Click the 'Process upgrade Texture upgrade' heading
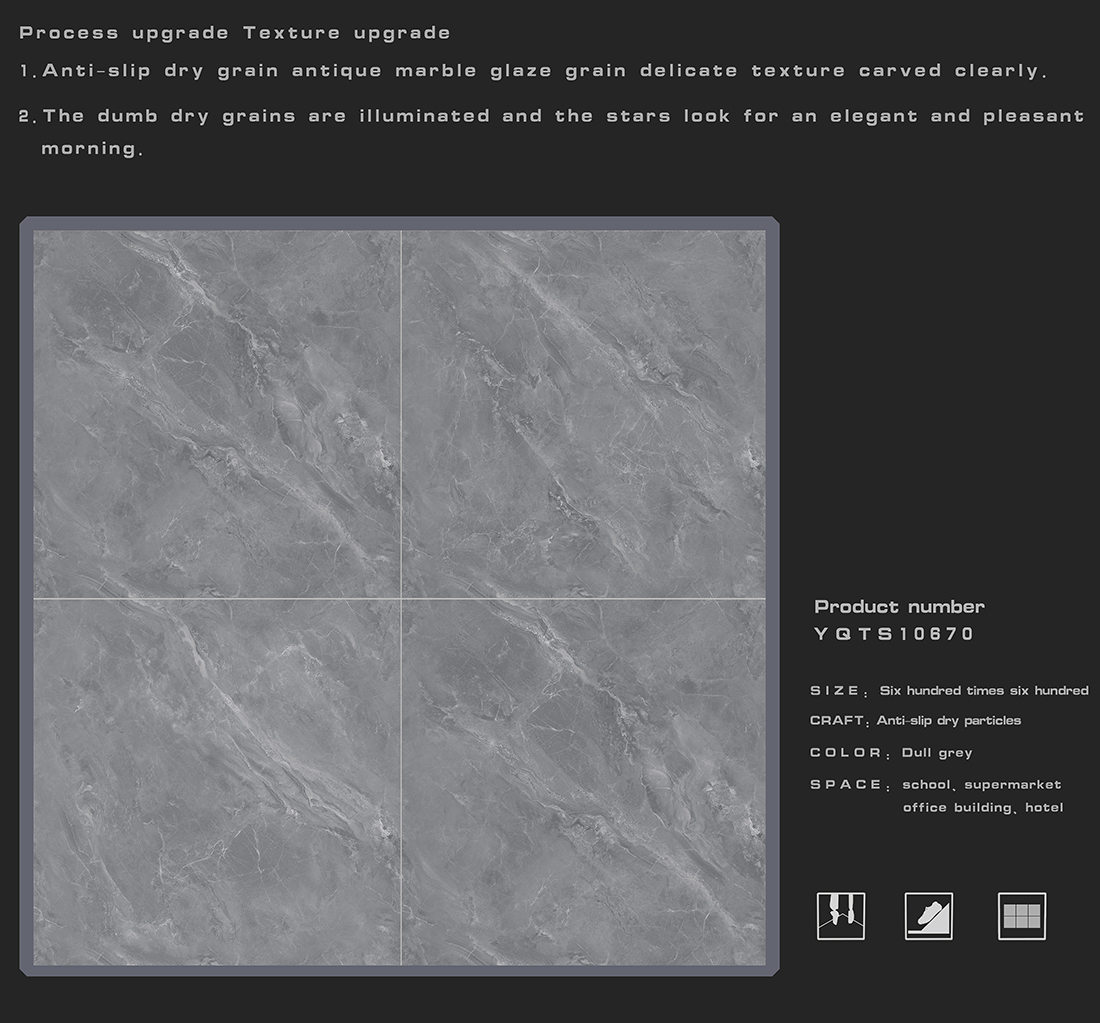This screenshot has width=1100, height=1023. coord(234,33)
